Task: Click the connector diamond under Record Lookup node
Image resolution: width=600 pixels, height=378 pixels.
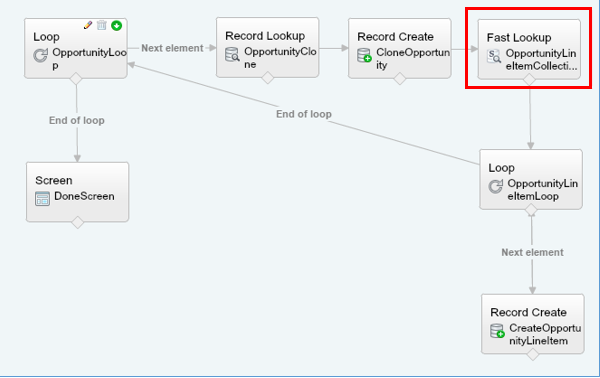Action: (267, 78)
